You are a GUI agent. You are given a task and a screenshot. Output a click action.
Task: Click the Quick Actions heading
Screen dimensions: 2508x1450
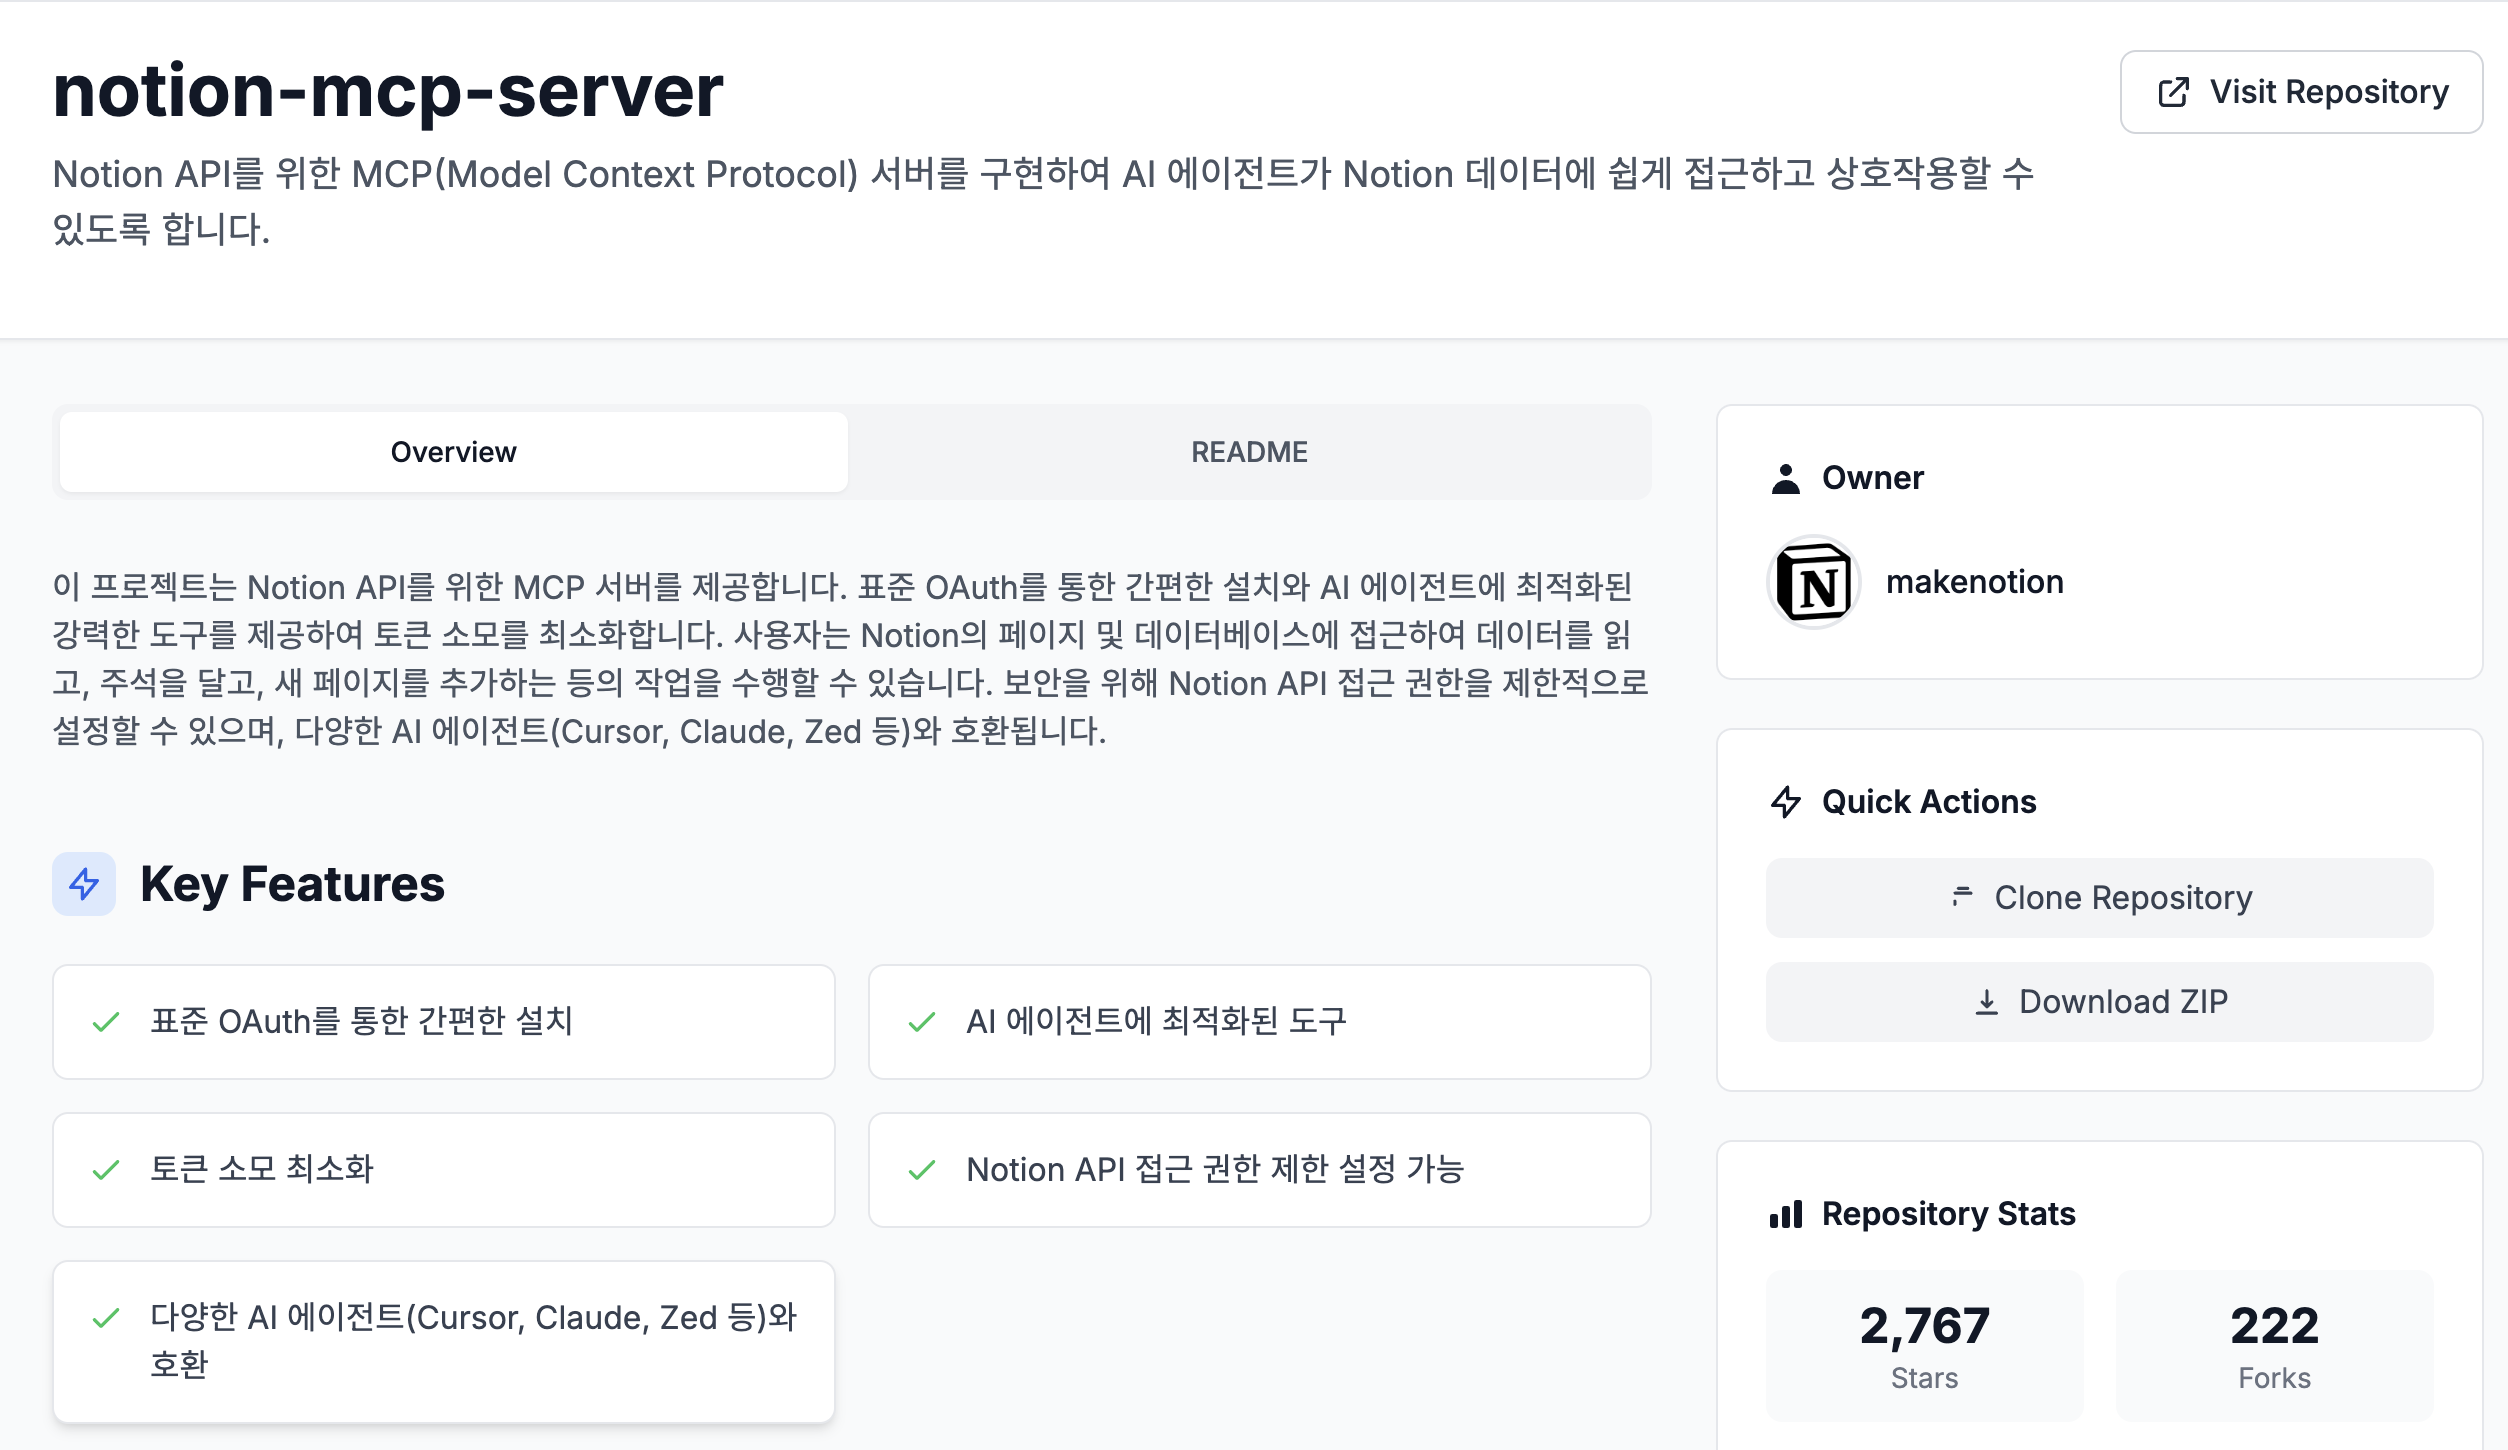click(x=1929, y=802)
